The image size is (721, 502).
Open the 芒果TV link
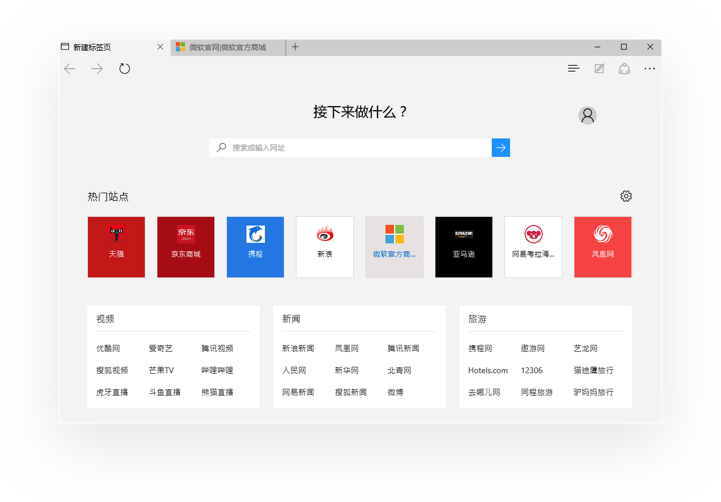tap(161, 371)
